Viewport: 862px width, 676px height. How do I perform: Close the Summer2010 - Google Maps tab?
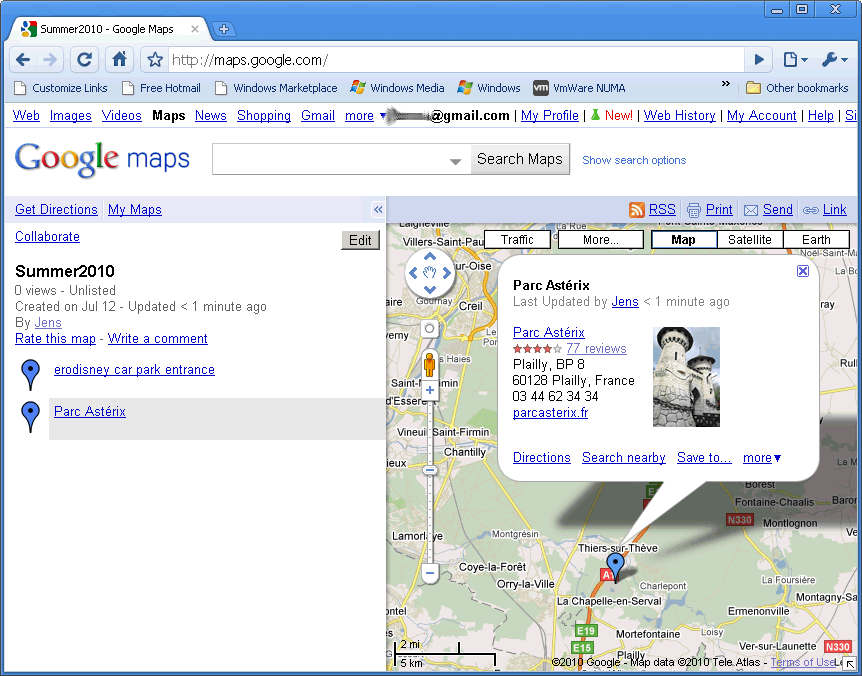tap(195, 29)
